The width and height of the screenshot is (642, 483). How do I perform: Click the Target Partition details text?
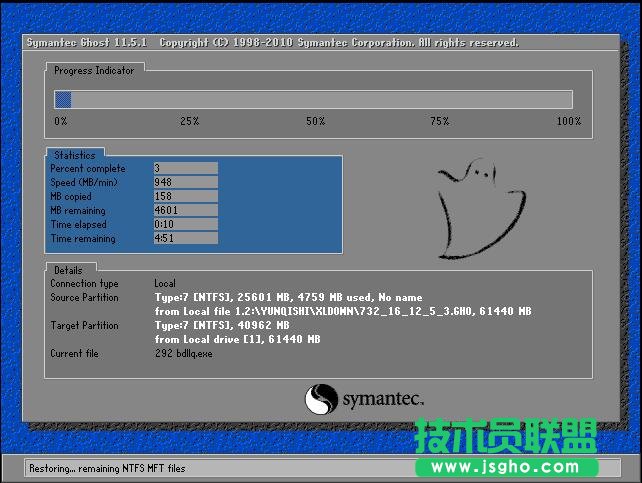click(x=222, y=326)
